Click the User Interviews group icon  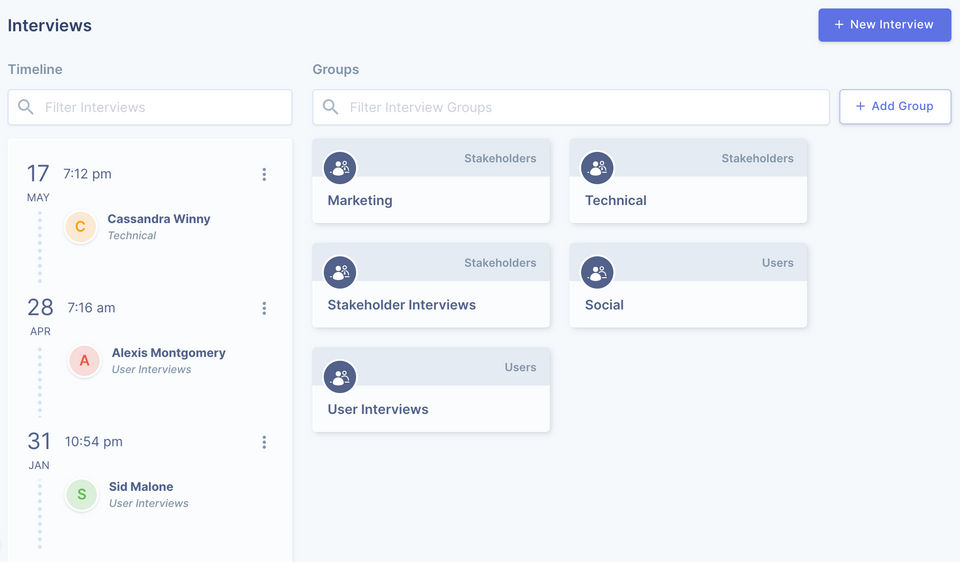point(340,377)
